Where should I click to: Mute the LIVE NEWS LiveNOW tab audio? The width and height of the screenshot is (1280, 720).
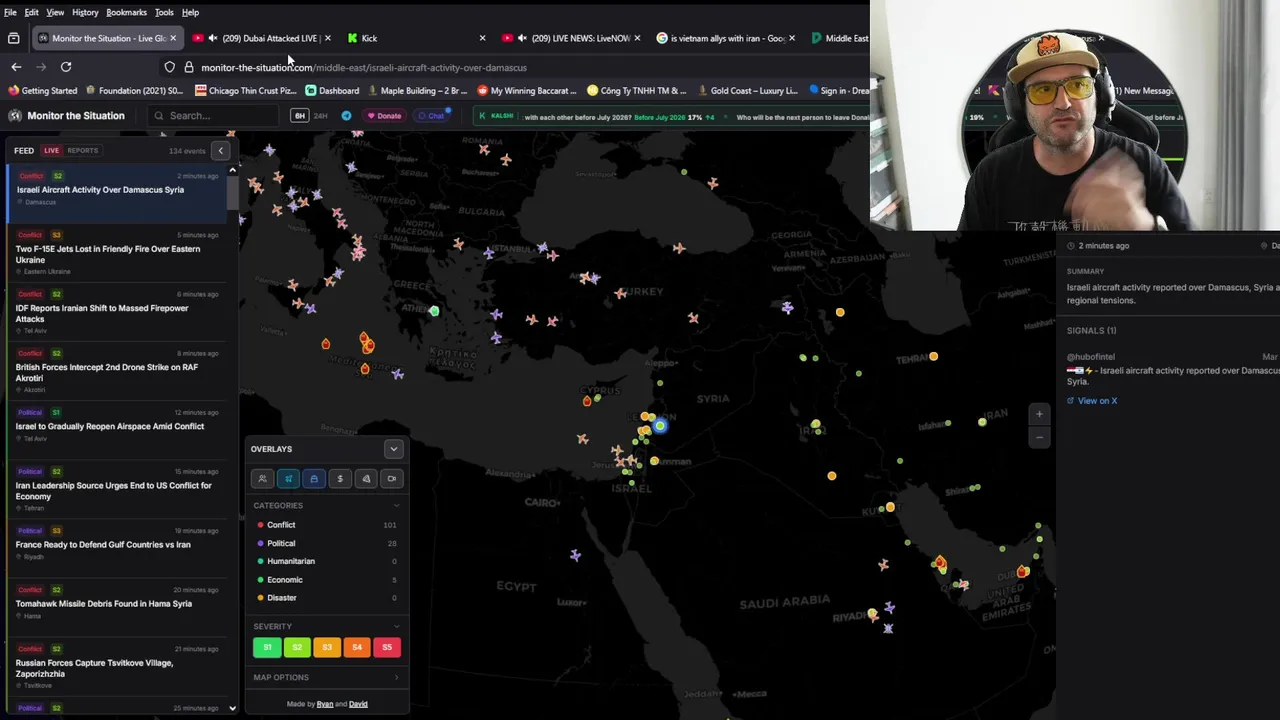click(522, 38)
